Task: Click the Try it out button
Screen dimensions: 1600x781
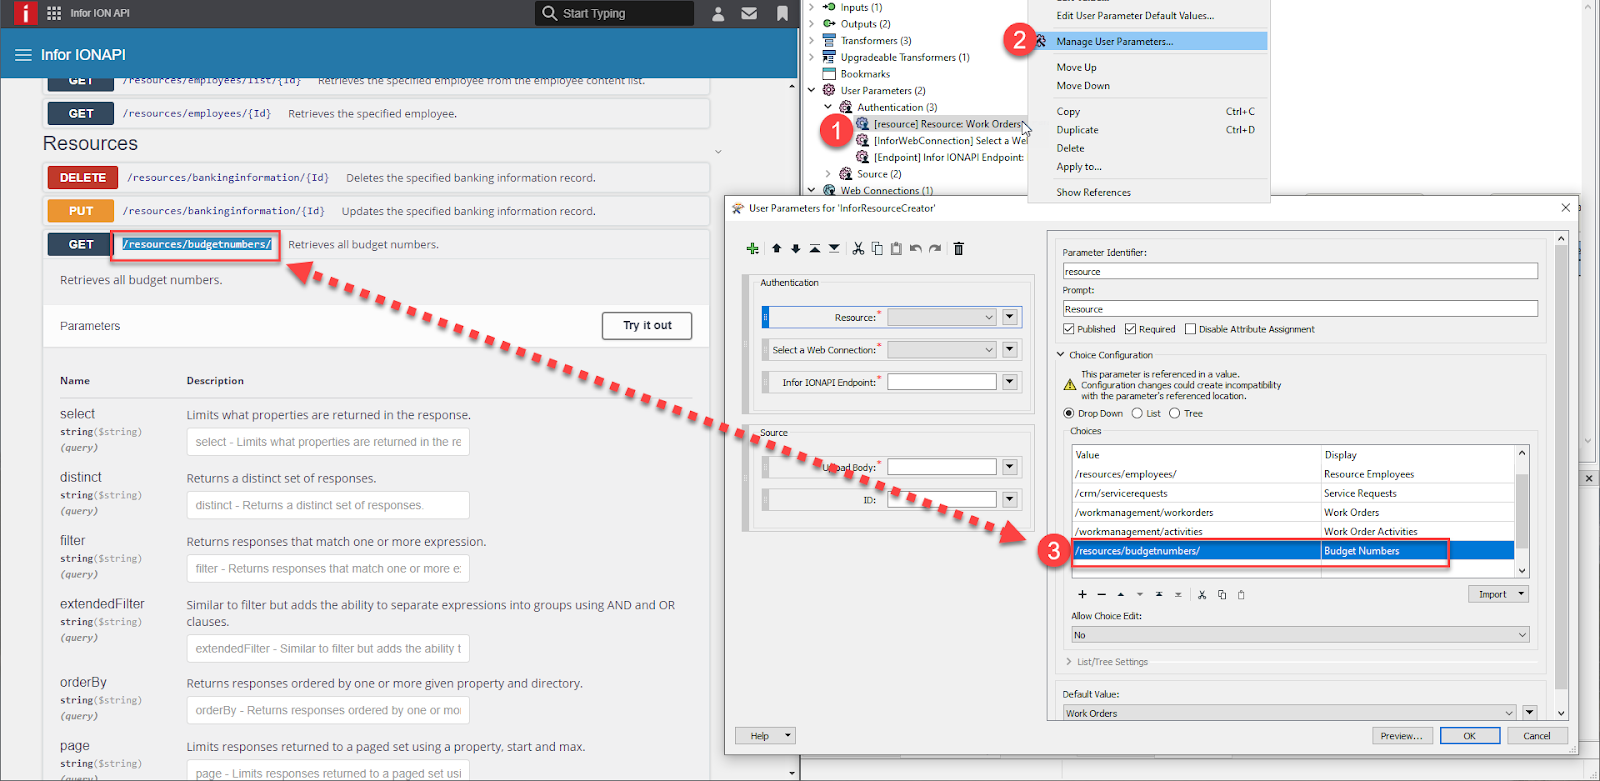Action: (647, 326)
